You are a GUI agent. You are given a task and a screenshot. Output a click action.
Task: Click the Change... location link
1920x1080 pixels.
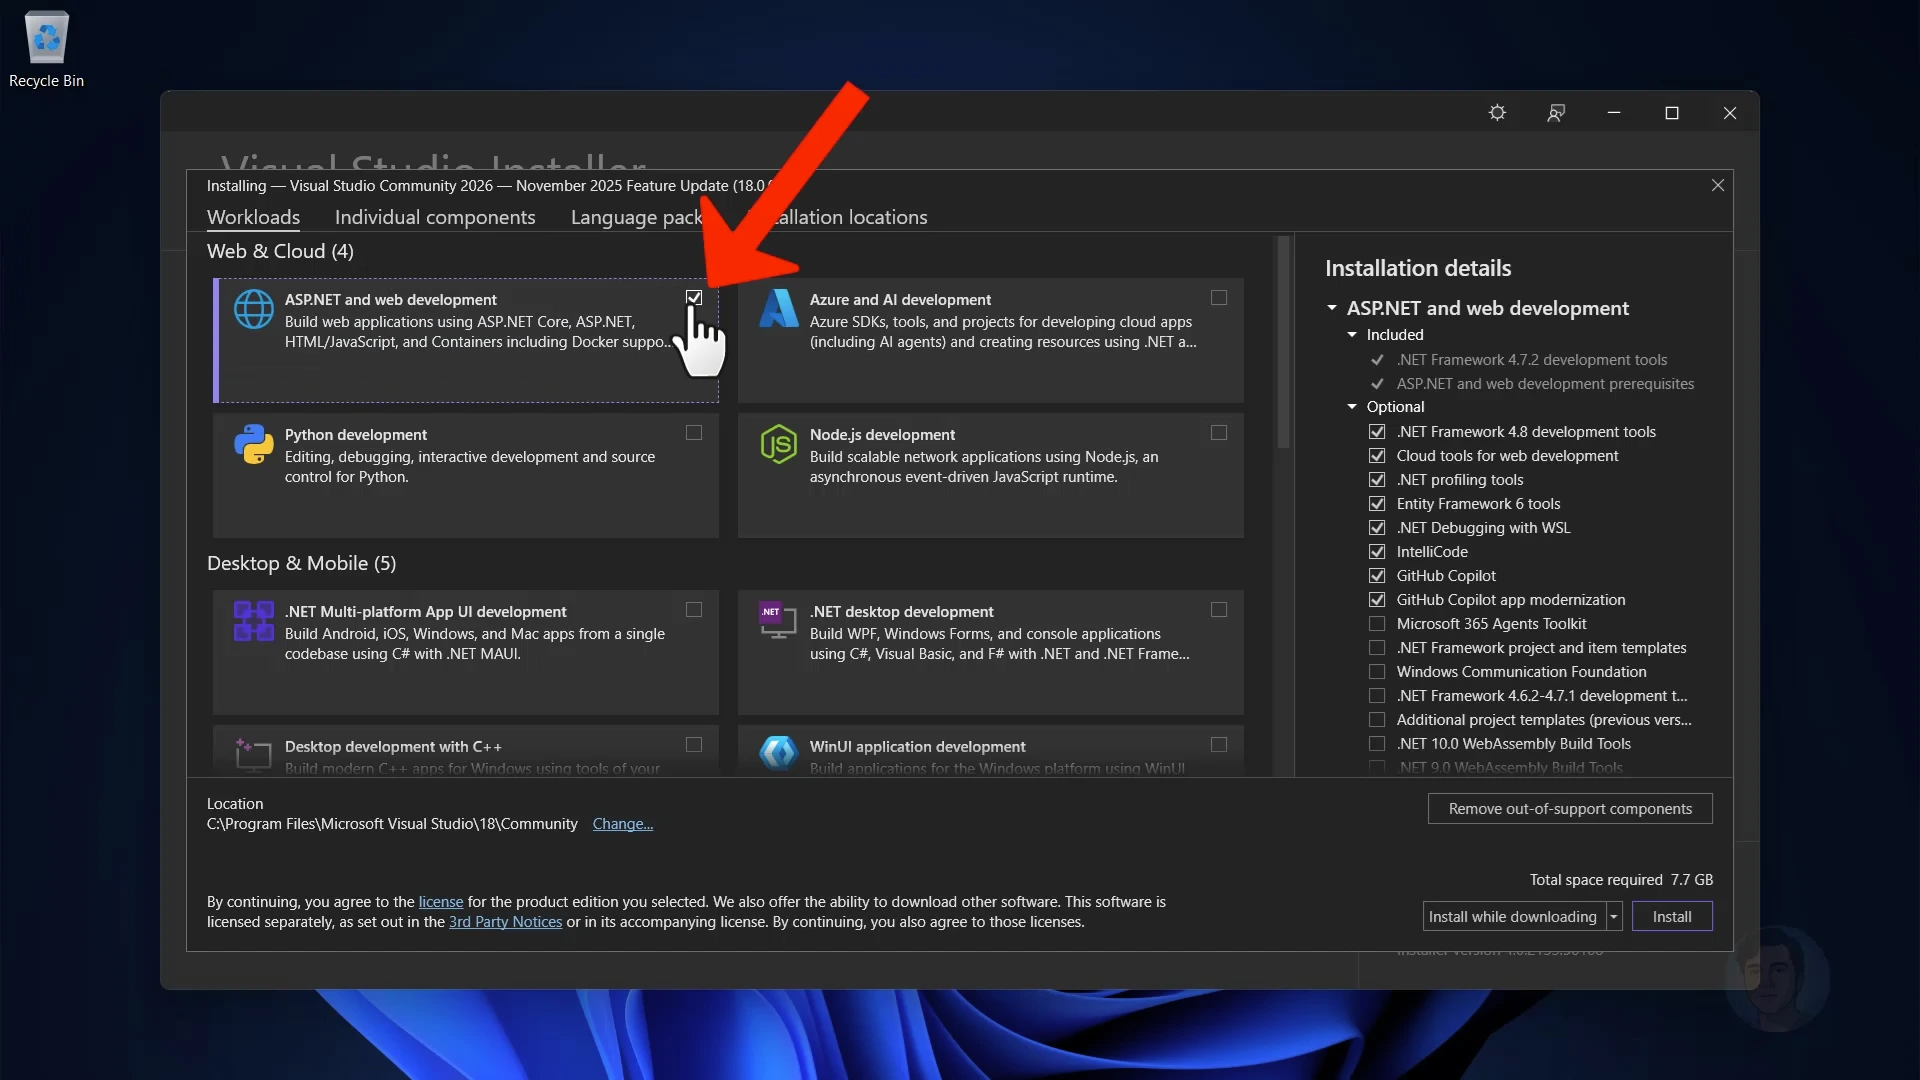tap(622, 824)
